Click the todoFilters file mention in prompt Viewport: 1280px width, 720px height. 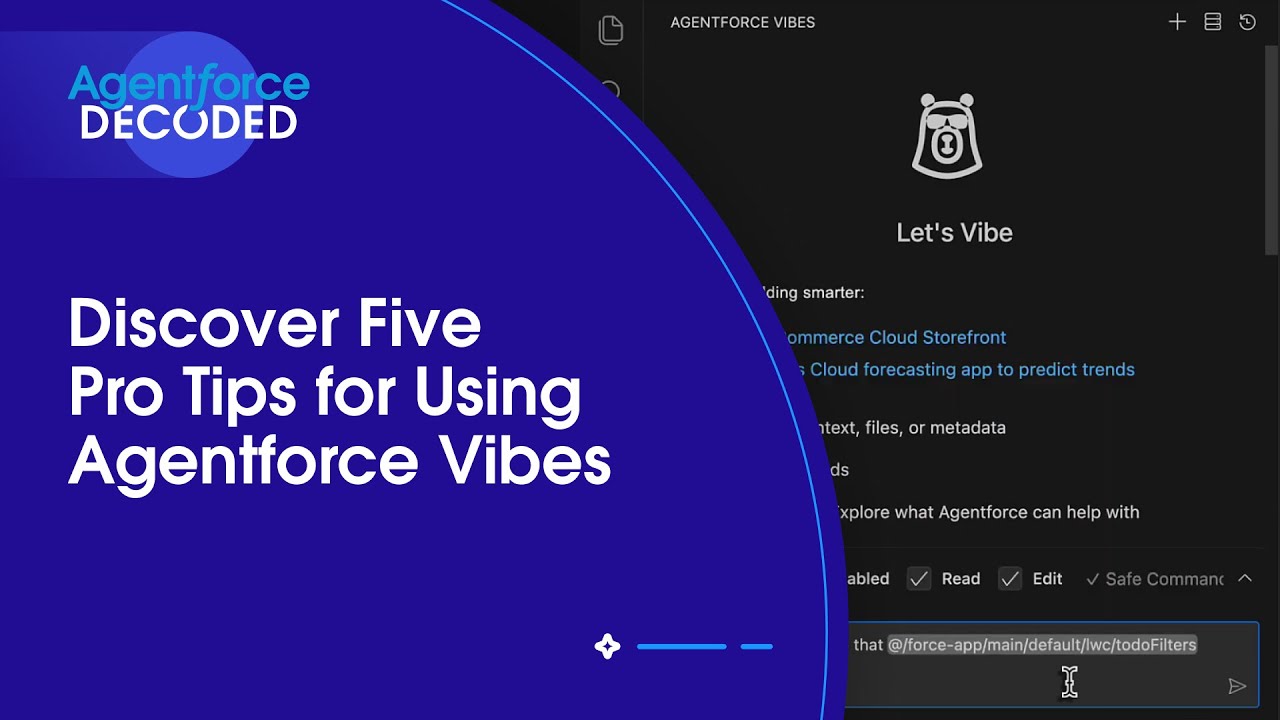[1042, 645]
